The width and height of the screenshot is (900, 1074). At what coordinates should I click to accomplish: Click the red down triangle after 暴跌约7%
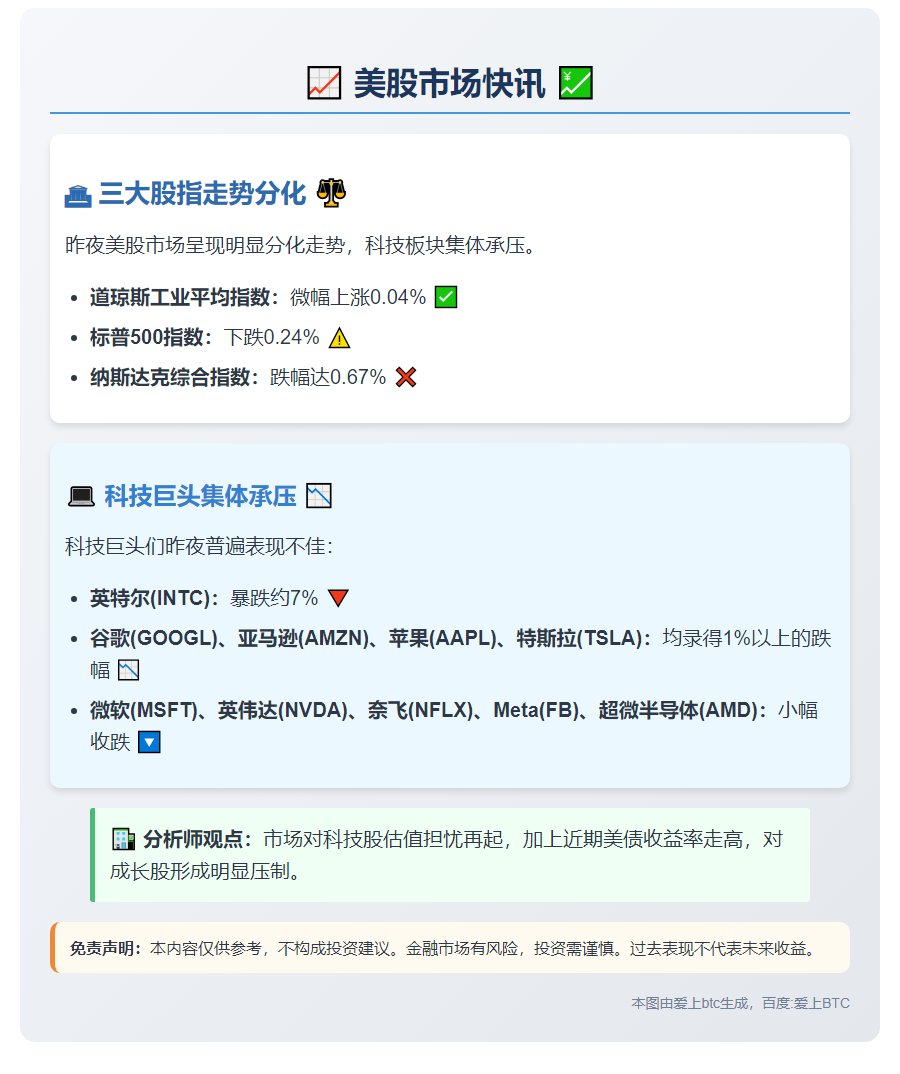[x=338, y=598]
